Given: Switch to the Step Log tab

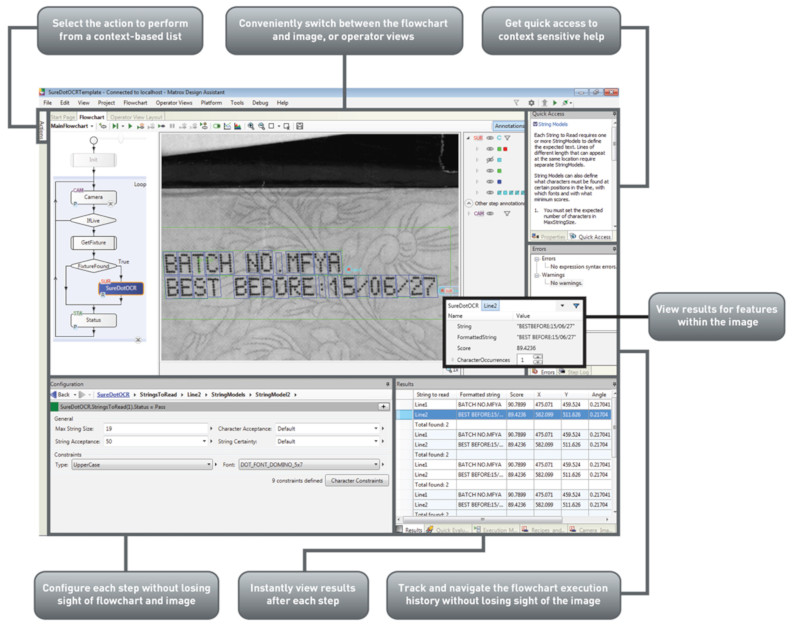Looking at the screenshot, I should [x=574, y=372].
